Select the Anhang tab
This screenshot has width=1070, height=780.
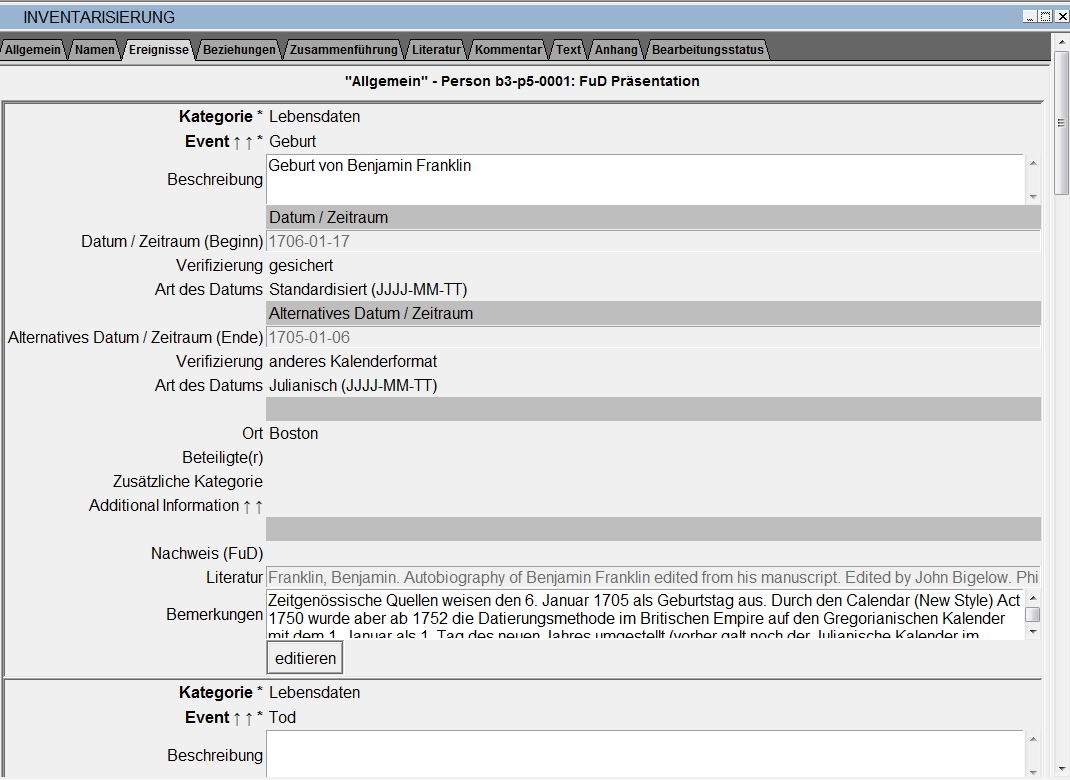(616, 50)
